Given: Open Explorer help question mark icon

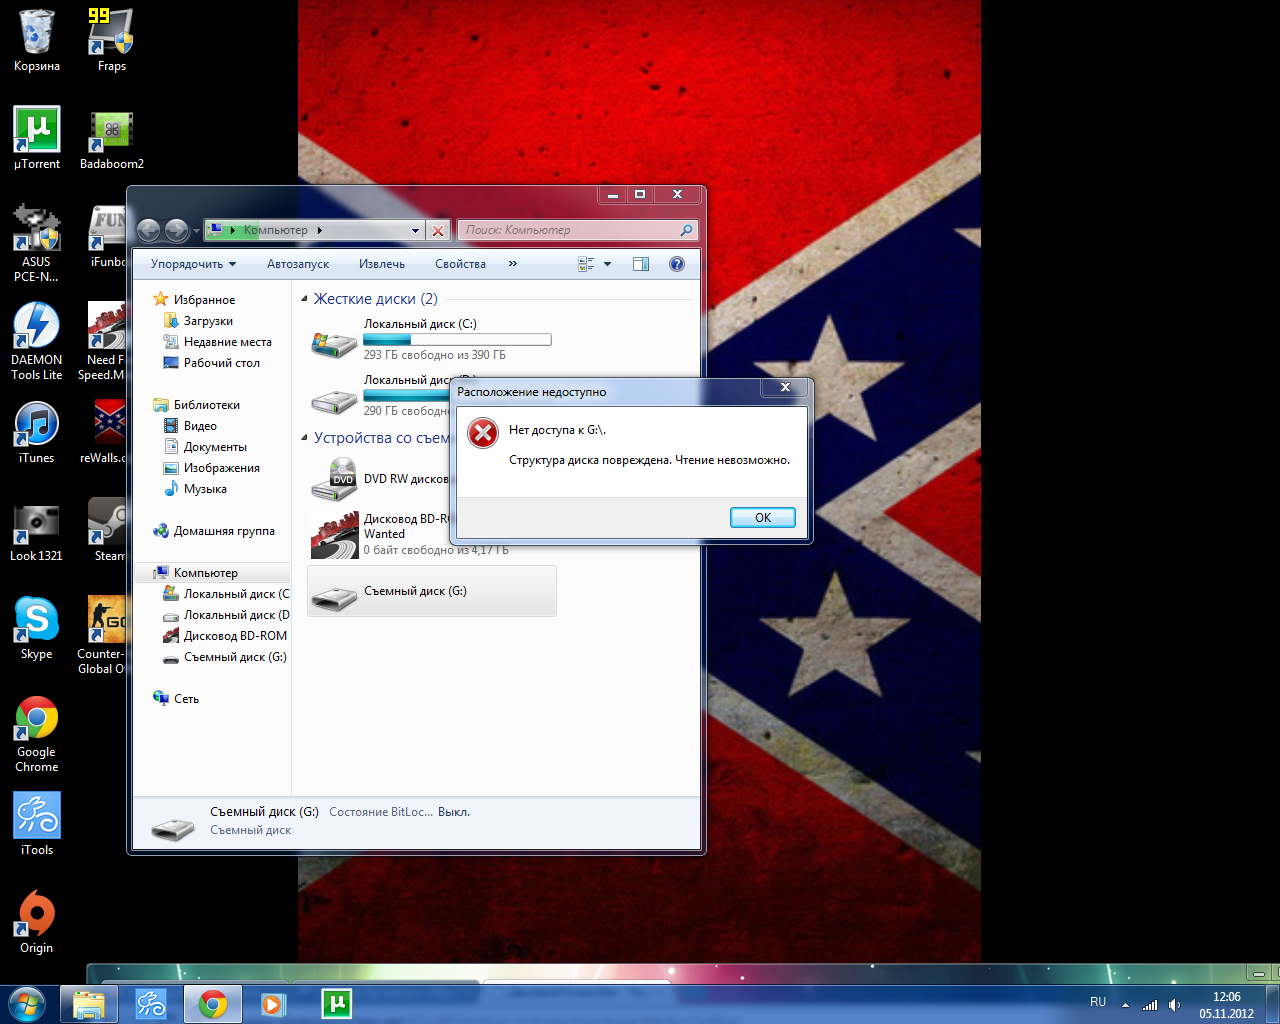Looking at the screenshot, I should [x=677, y=264].
